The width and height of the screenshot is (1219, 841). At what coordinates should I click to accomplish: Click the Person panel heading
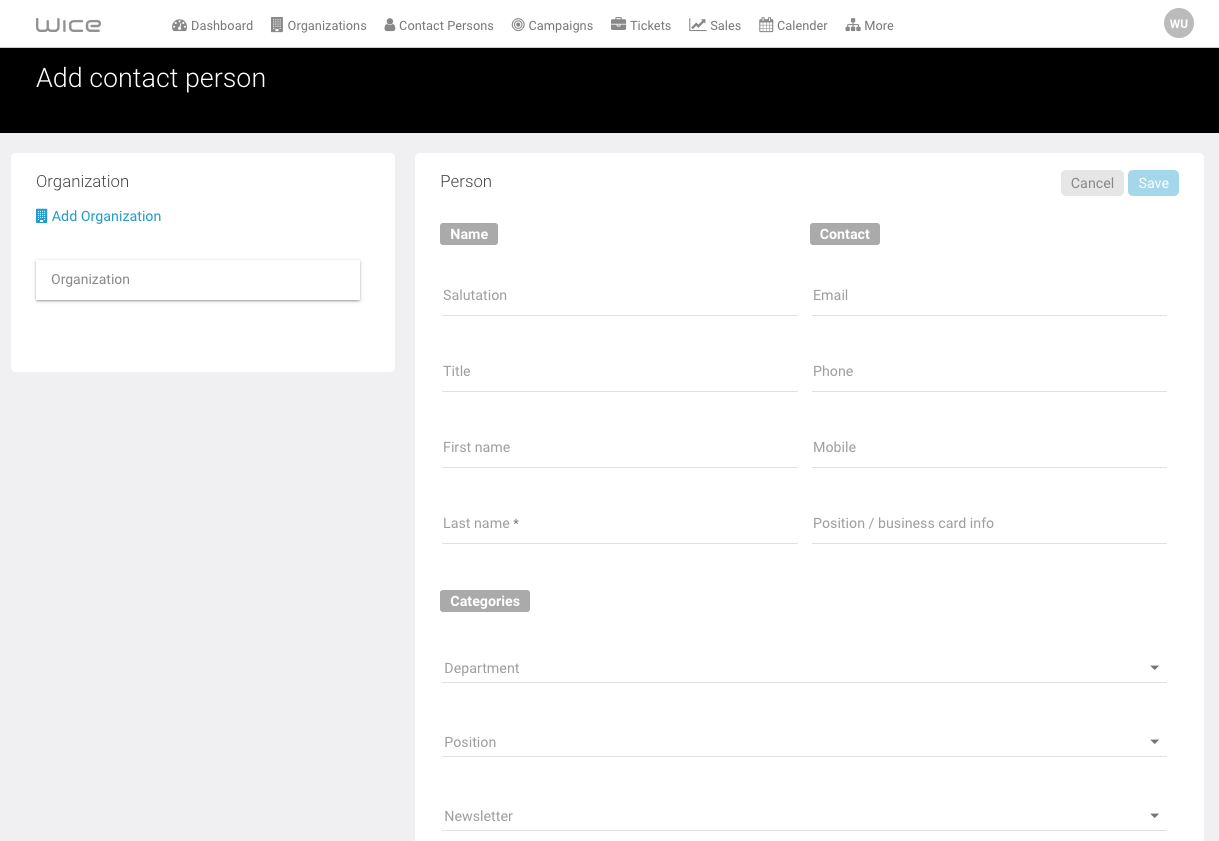pos(466,181)
